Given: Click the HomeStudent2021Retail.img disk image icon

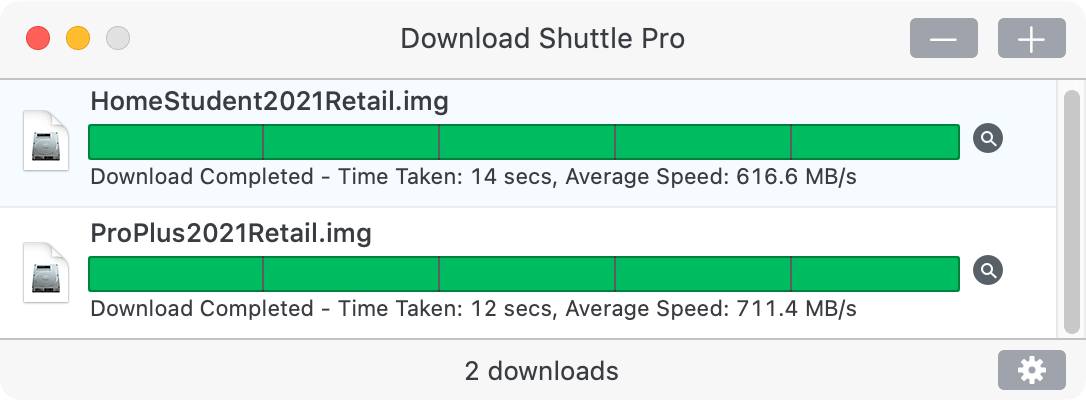Looking at the screenshot, I should [x=47, y=143].
